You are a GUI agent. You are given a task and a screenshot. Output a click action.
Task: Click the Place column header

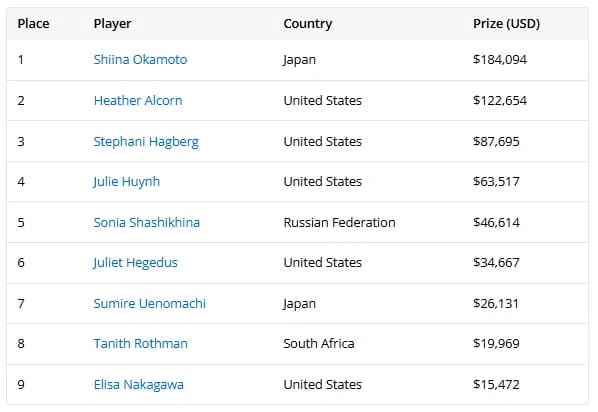(x=34, y=24)
